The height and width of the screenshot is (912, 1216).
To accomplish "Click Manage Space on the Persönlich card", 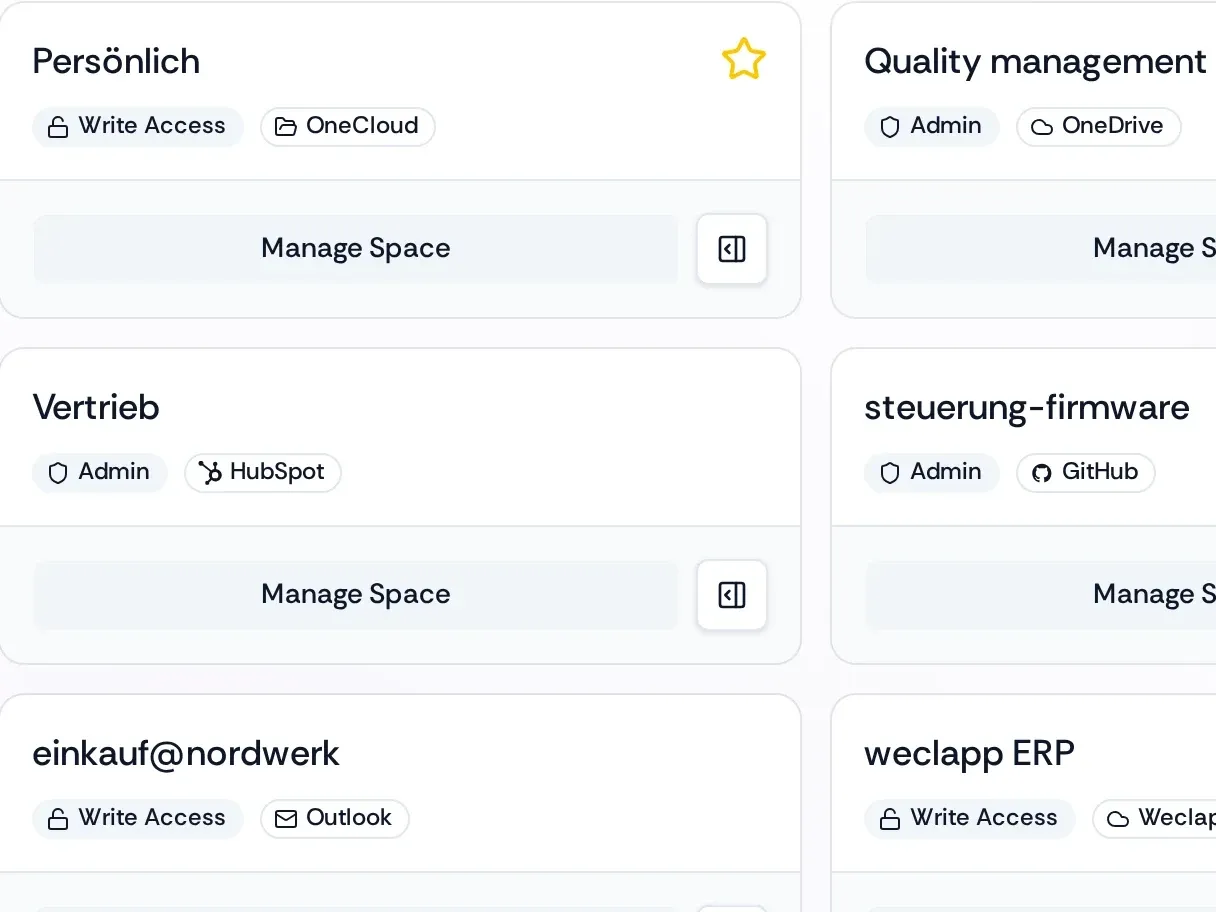I will (355, 249).
